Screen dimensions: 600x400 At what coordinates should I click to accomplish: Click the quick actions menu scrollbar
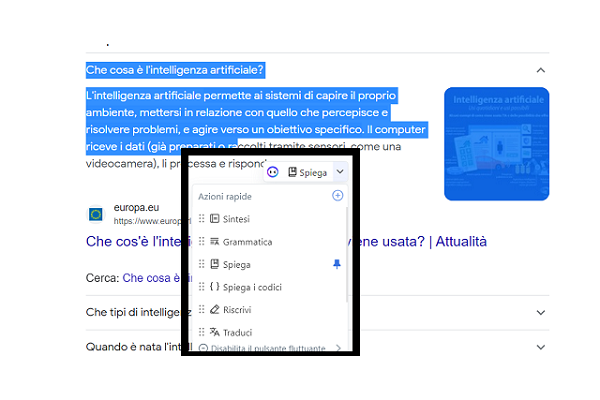click(x=347, y=255)
